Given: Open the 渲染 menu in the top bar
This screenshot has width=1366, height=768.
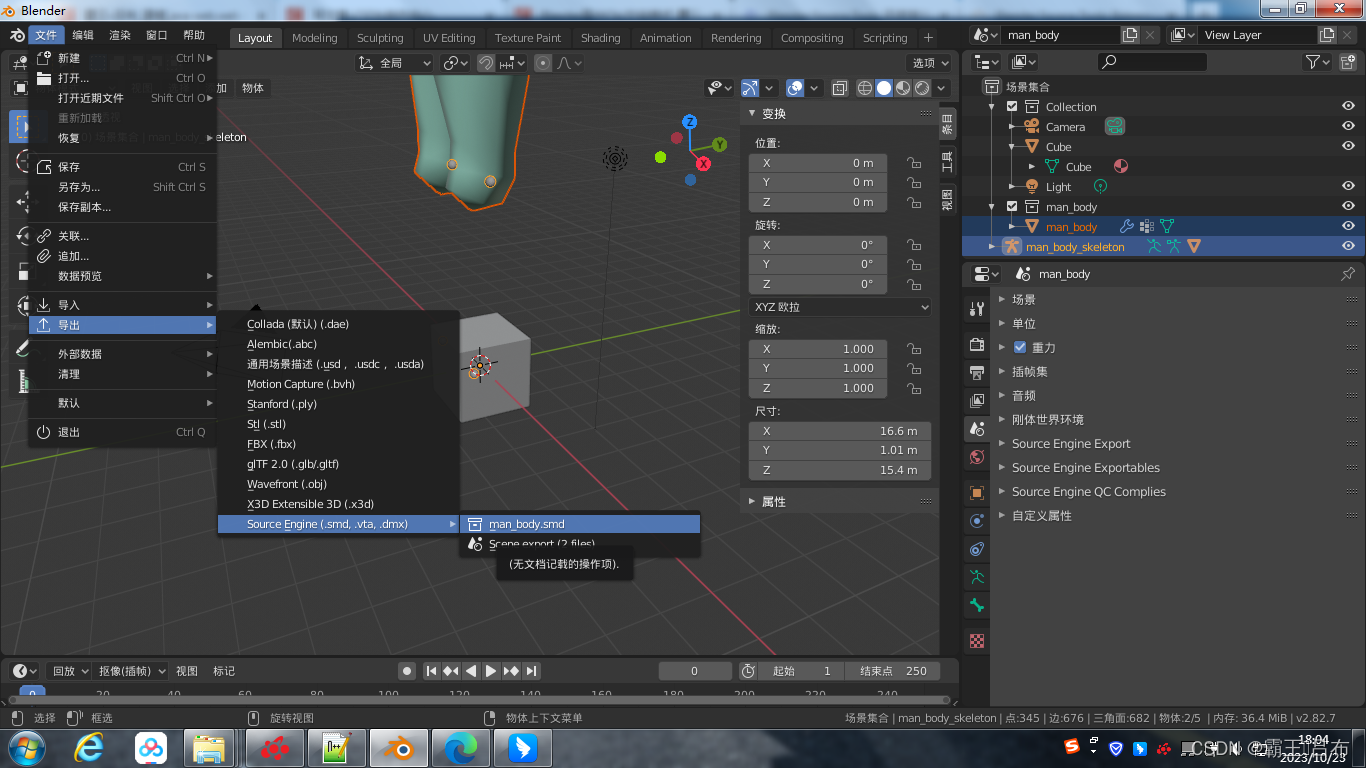Looking at the screenshot, I should (119, 34).
